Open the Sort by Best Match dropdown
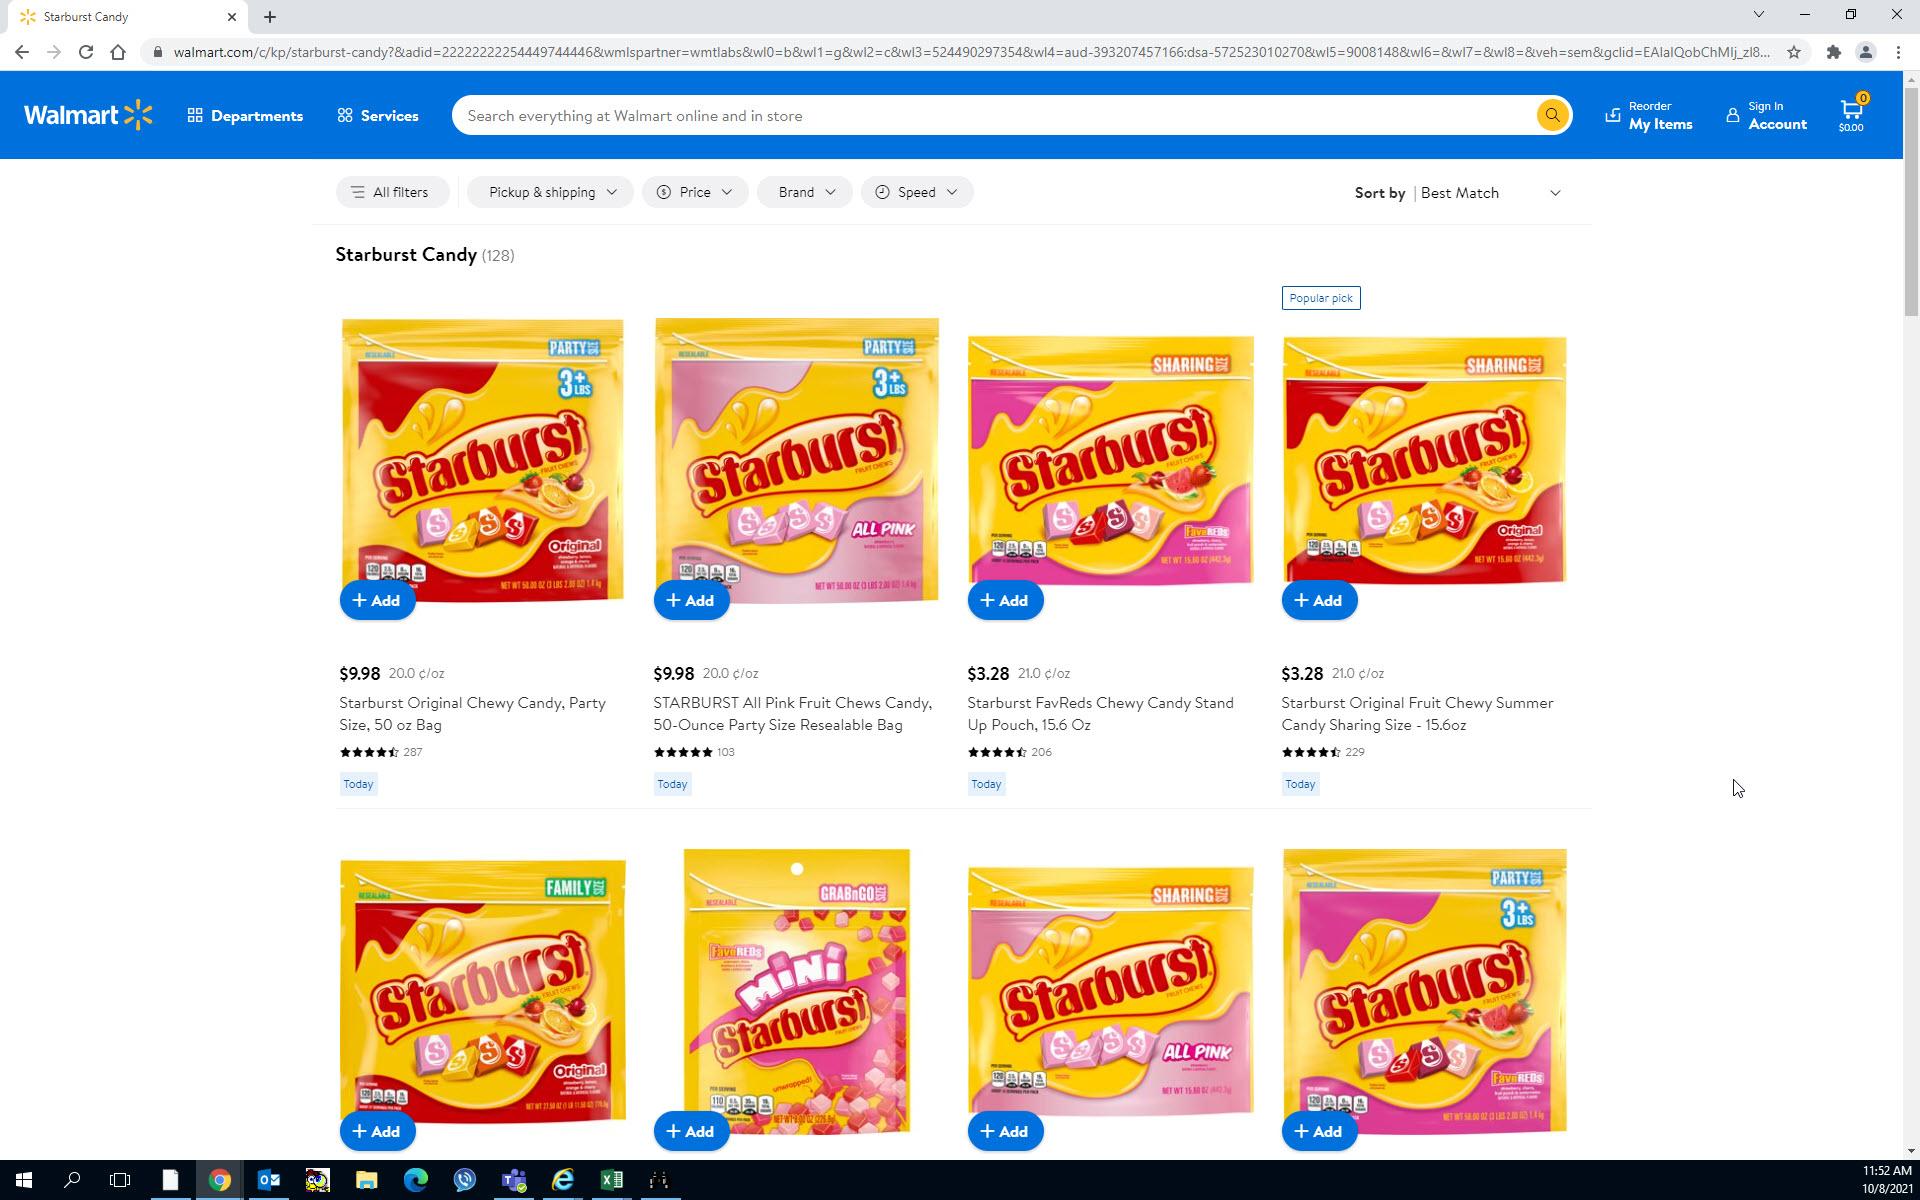1920x1200 pixels. coord(1489,193)
